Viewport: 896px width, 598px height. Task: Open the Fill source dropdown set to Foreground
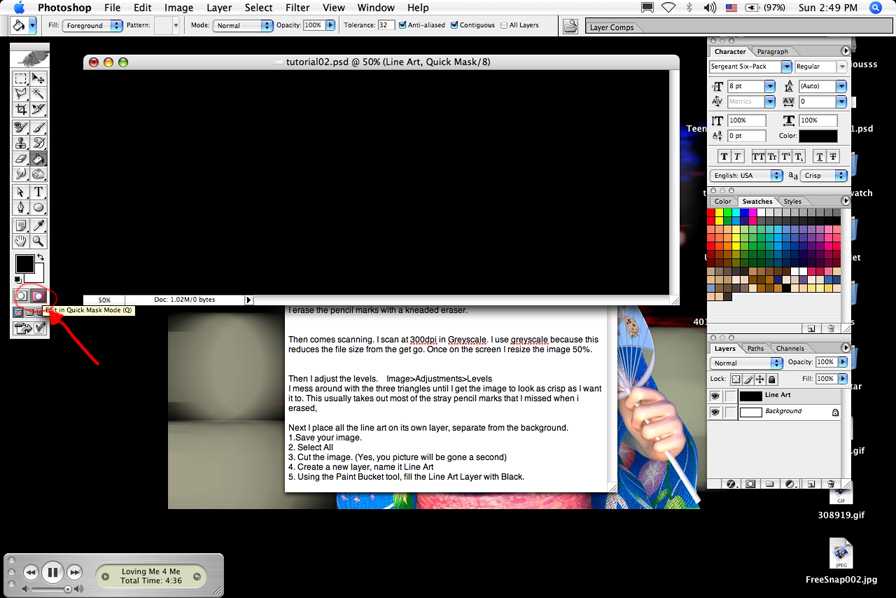(93, 26)
